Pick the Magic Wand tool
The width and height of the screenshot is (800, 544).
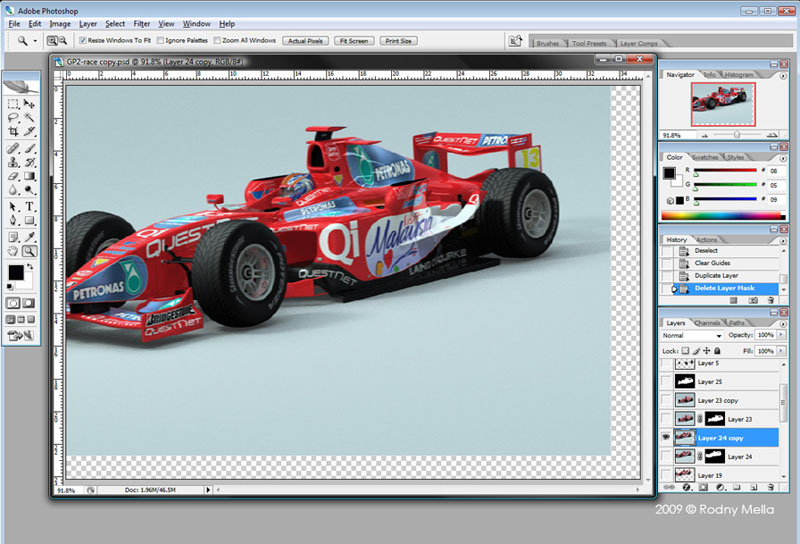tap(30, 117)
